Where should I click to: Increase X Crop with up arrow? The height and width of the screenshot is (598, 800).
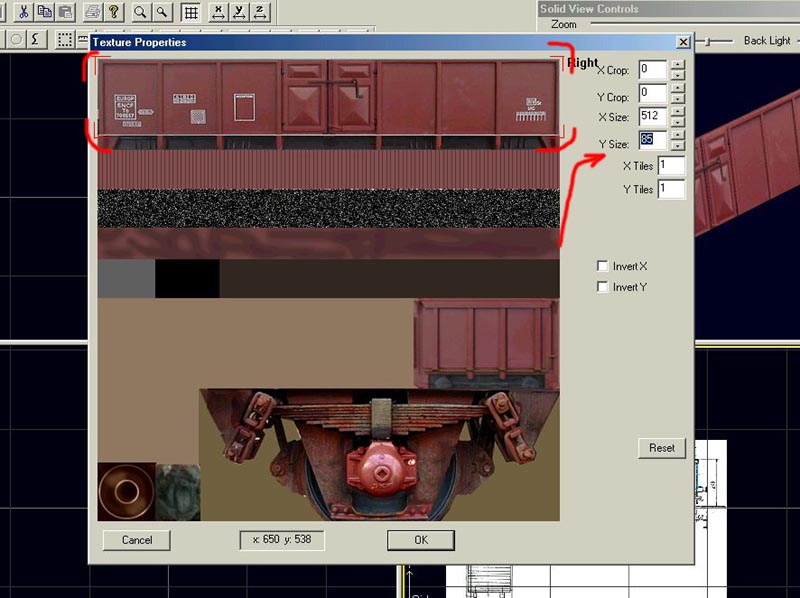(x=677, y=65)
